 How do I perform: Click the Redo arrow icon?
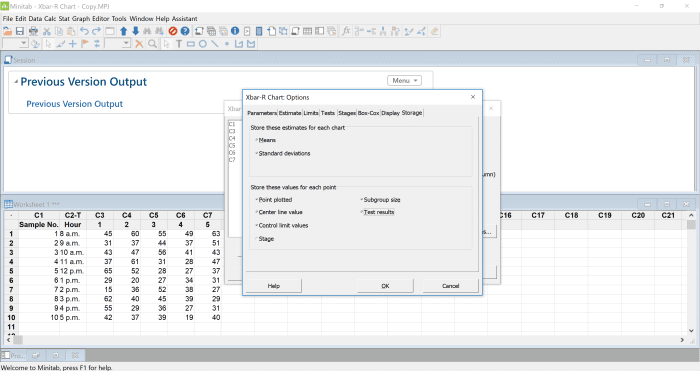pos(96,31)
